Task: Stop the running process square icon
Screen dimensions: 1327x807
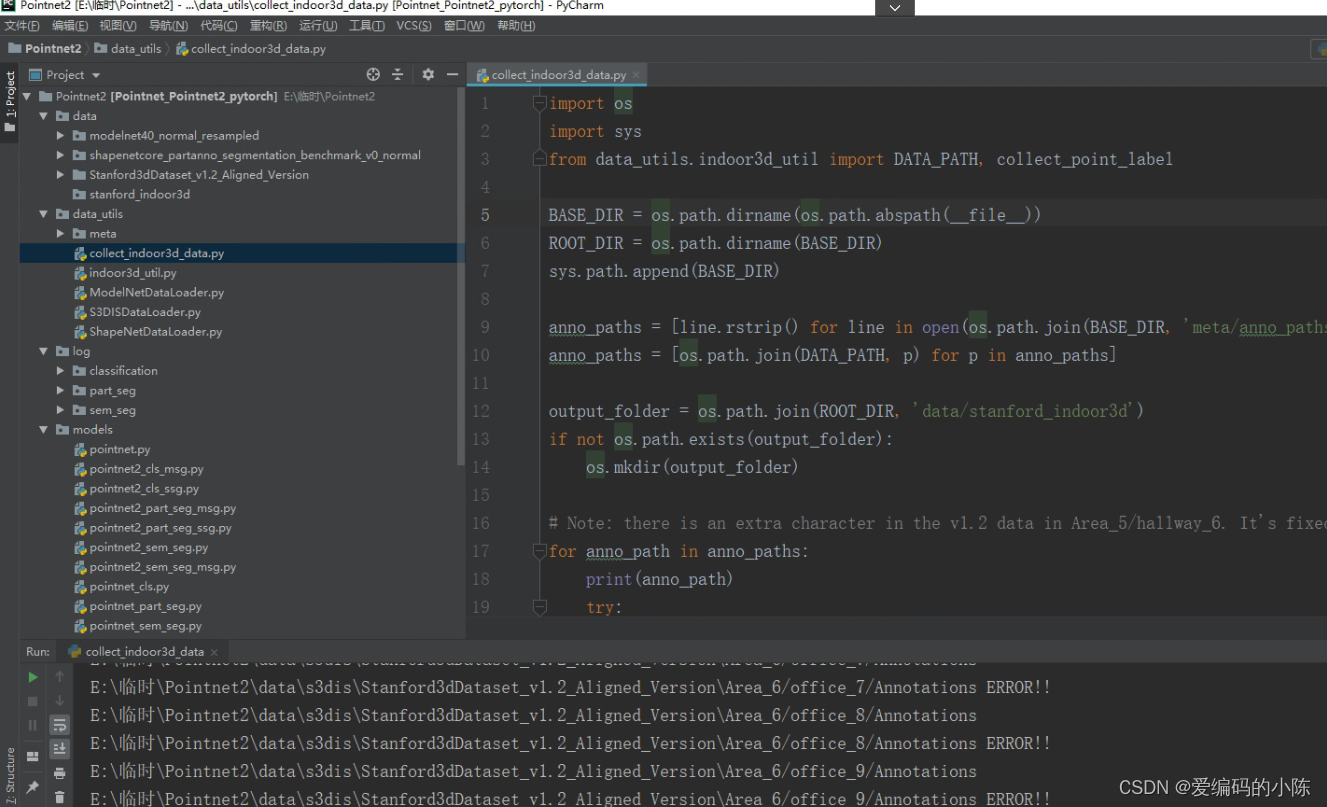Action: pyautogui.click(x=33, y=701)
